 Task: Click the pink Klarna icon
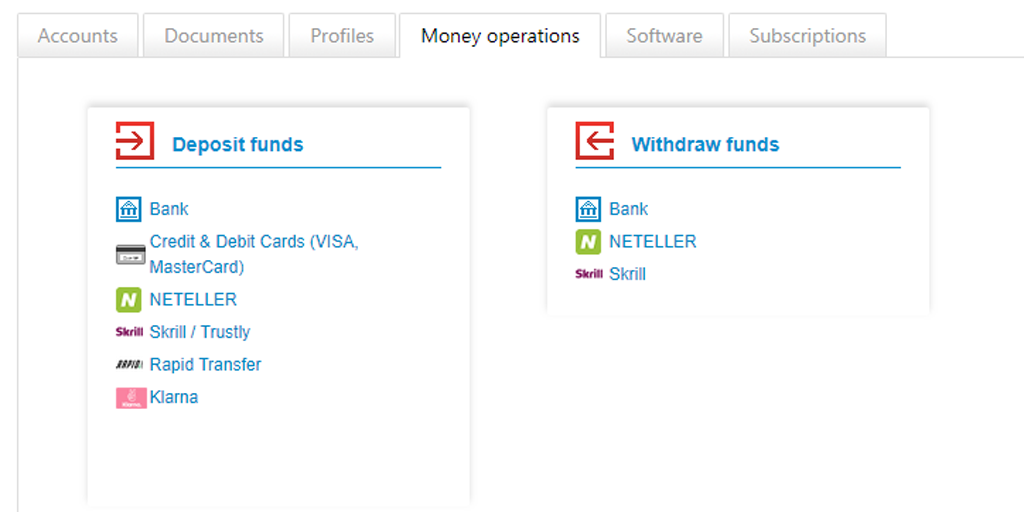[131, 398]
